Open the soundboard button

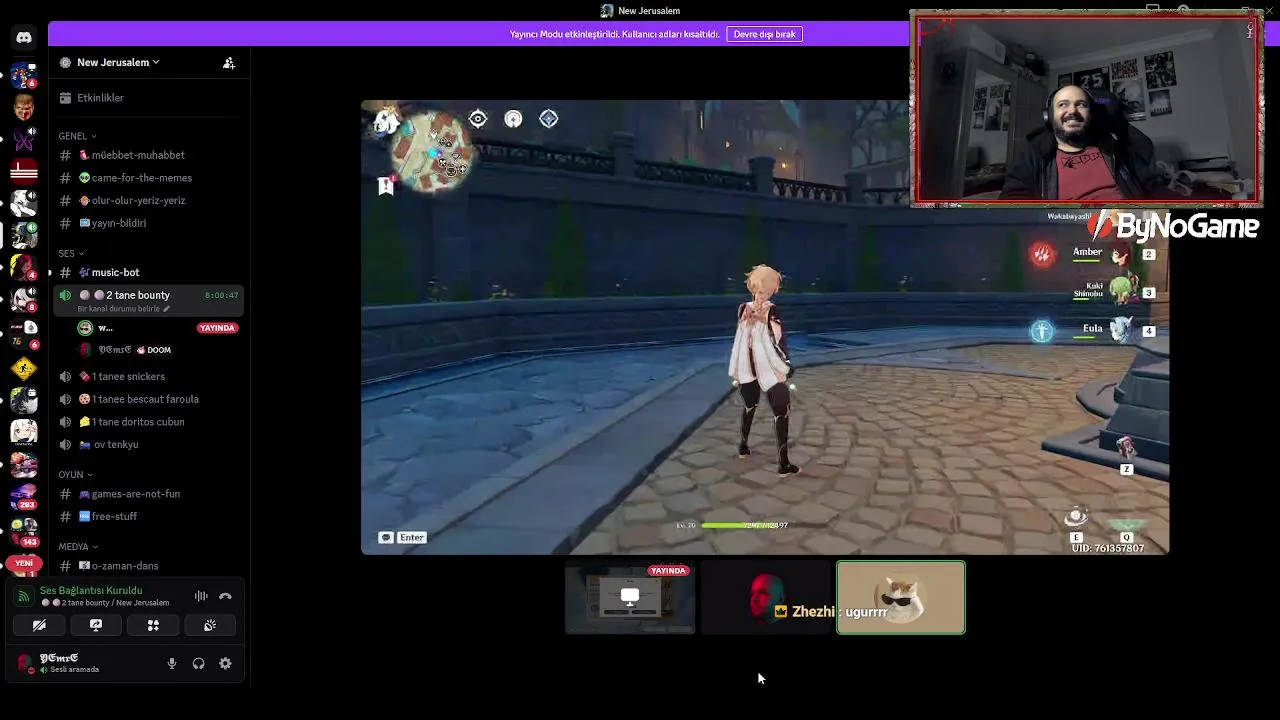[x=210, y=625]
